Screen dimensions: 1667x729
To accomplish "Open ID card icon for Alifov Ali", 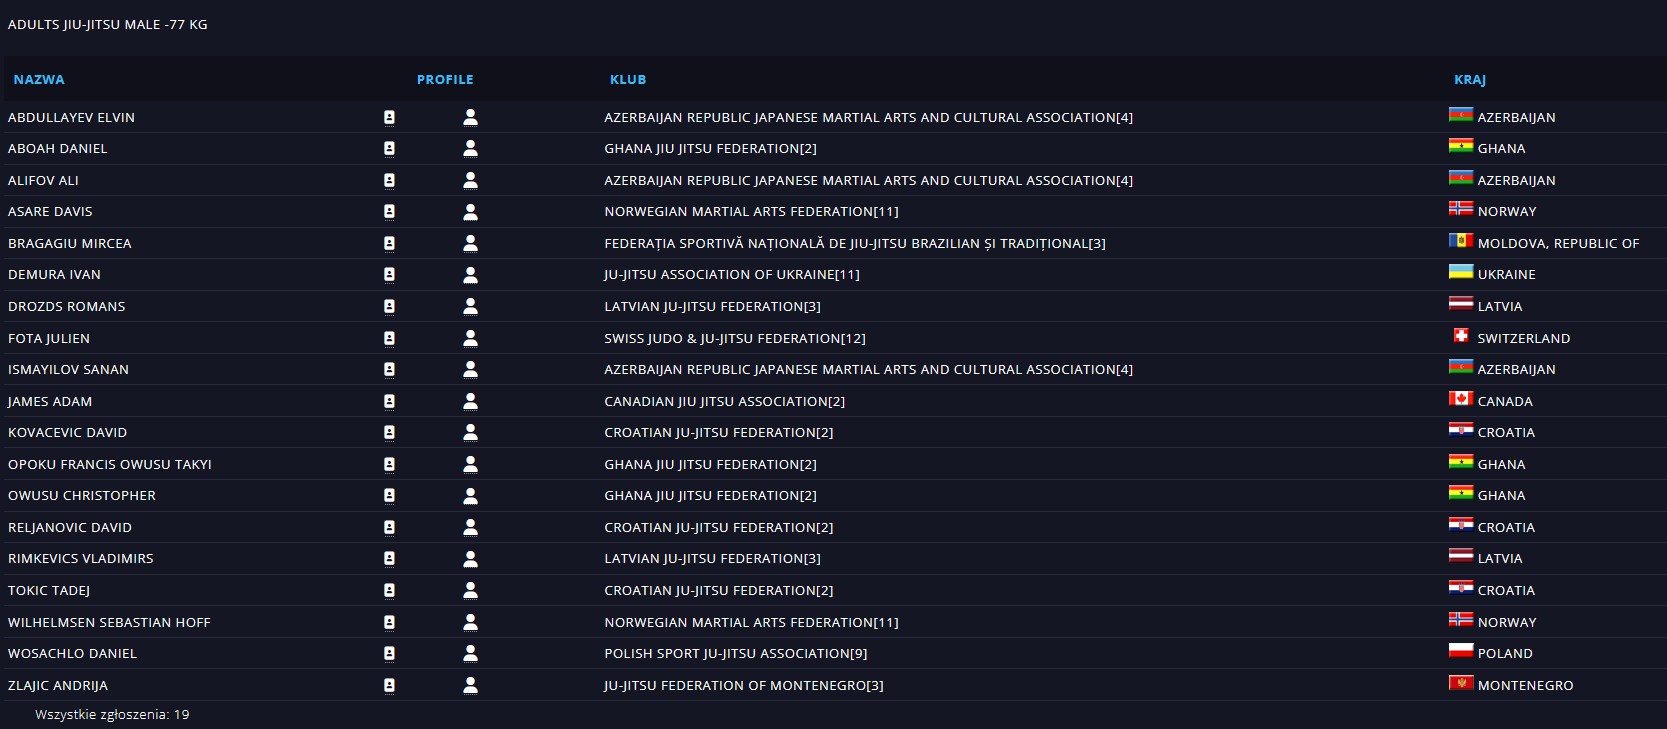I will [x=389, y=180].
